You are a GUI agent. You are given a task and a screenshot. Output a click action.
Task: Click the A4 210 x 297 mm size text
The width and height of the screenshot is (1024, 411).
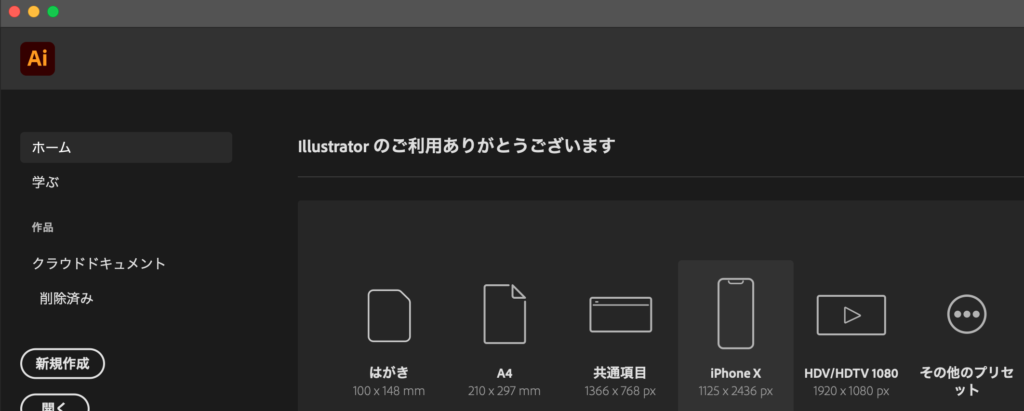point(504,390)
